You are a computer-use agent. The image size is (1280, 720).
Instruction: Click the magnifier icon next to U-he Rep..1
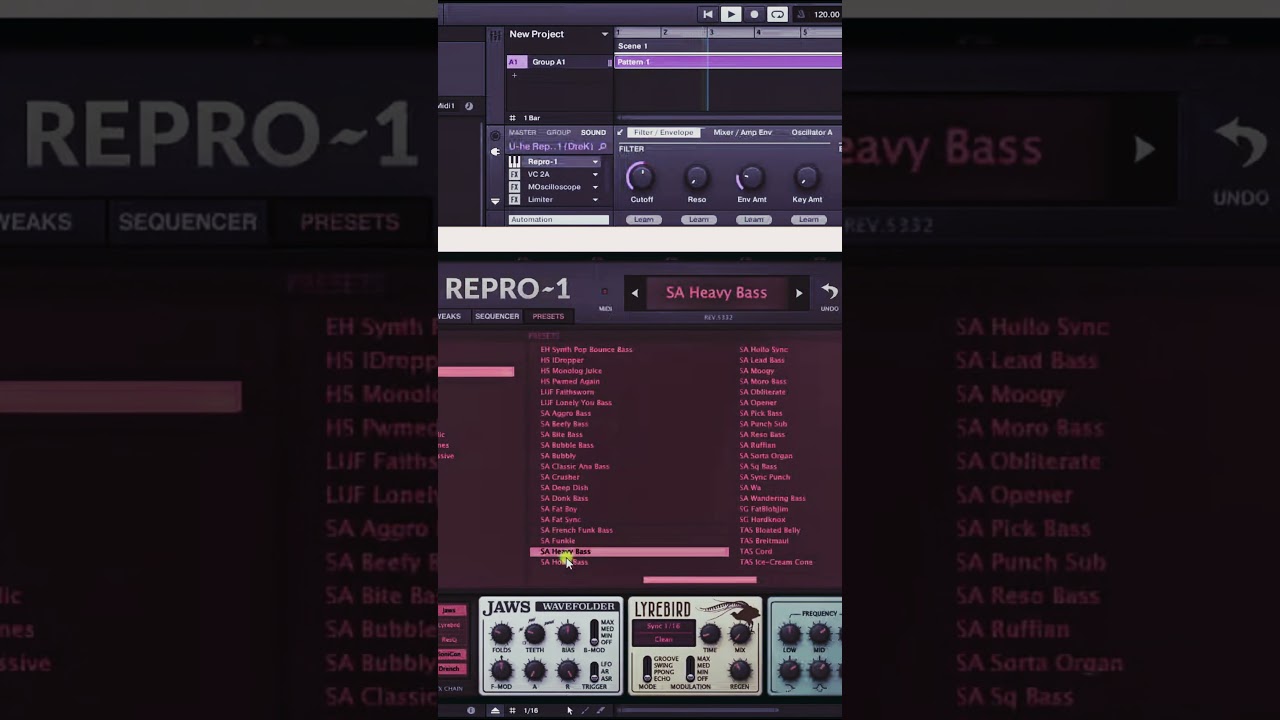pyautogui.click(x=602, y=147)
